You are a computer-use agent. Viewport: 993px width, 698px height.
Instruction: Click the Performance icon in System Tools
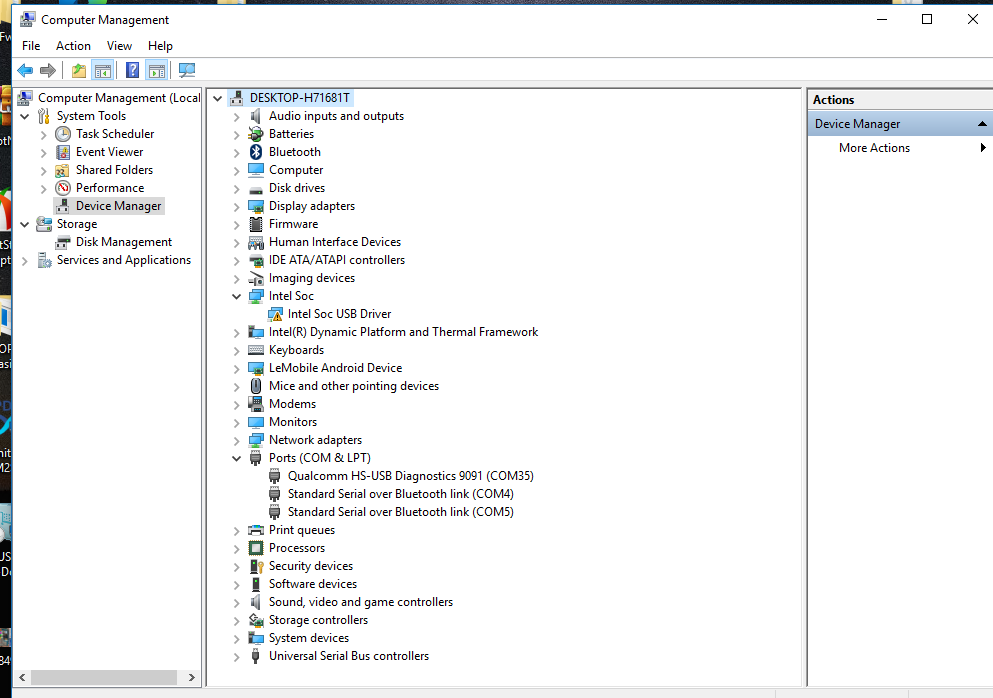tap(63, 188)
